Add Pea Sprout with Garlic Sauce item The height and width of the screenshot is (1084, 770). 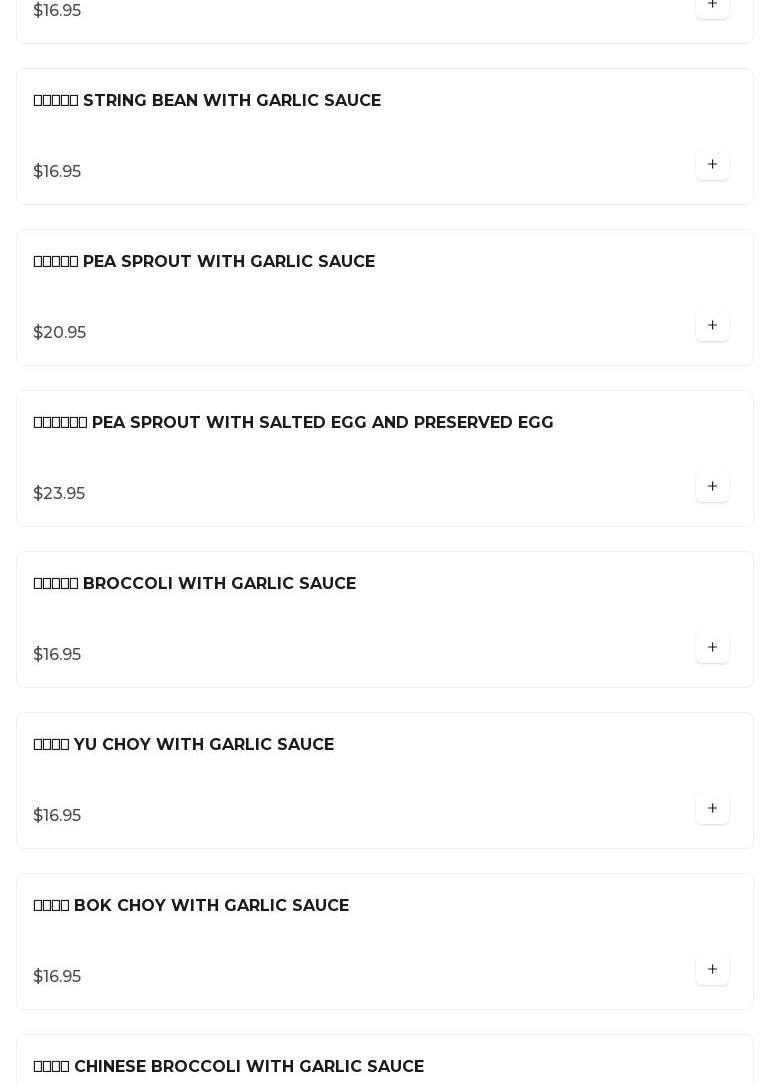coord(712,326)
